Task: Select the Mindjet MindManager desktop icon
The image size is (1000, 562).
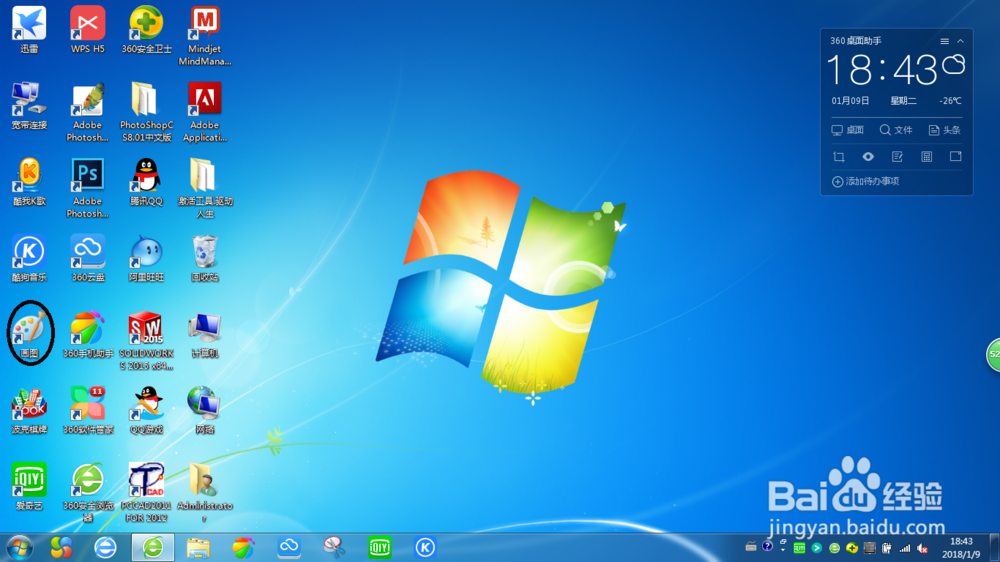Action: tap(205, 36)
